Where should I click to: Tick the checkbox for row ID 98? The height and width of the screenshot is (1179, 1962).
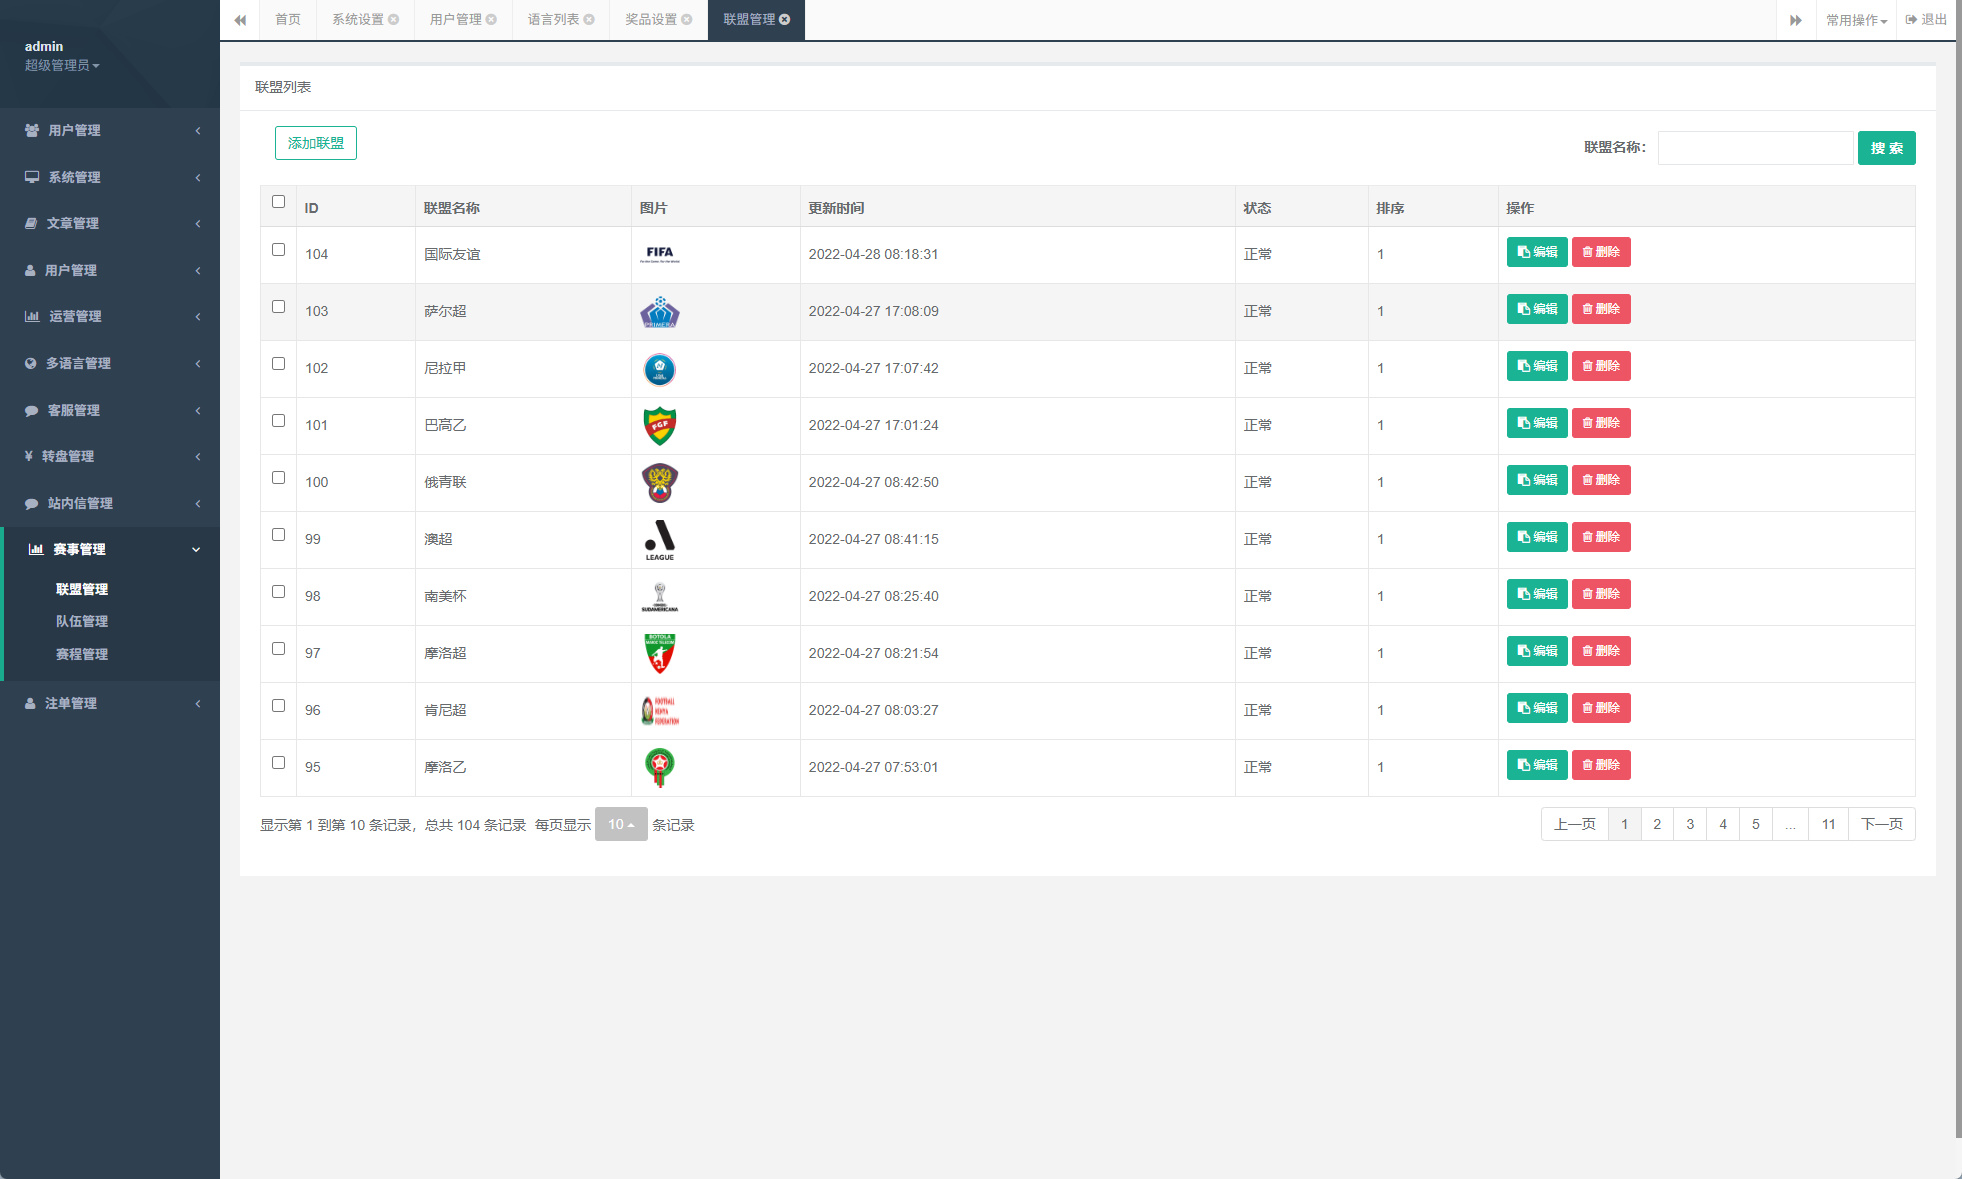278,592
